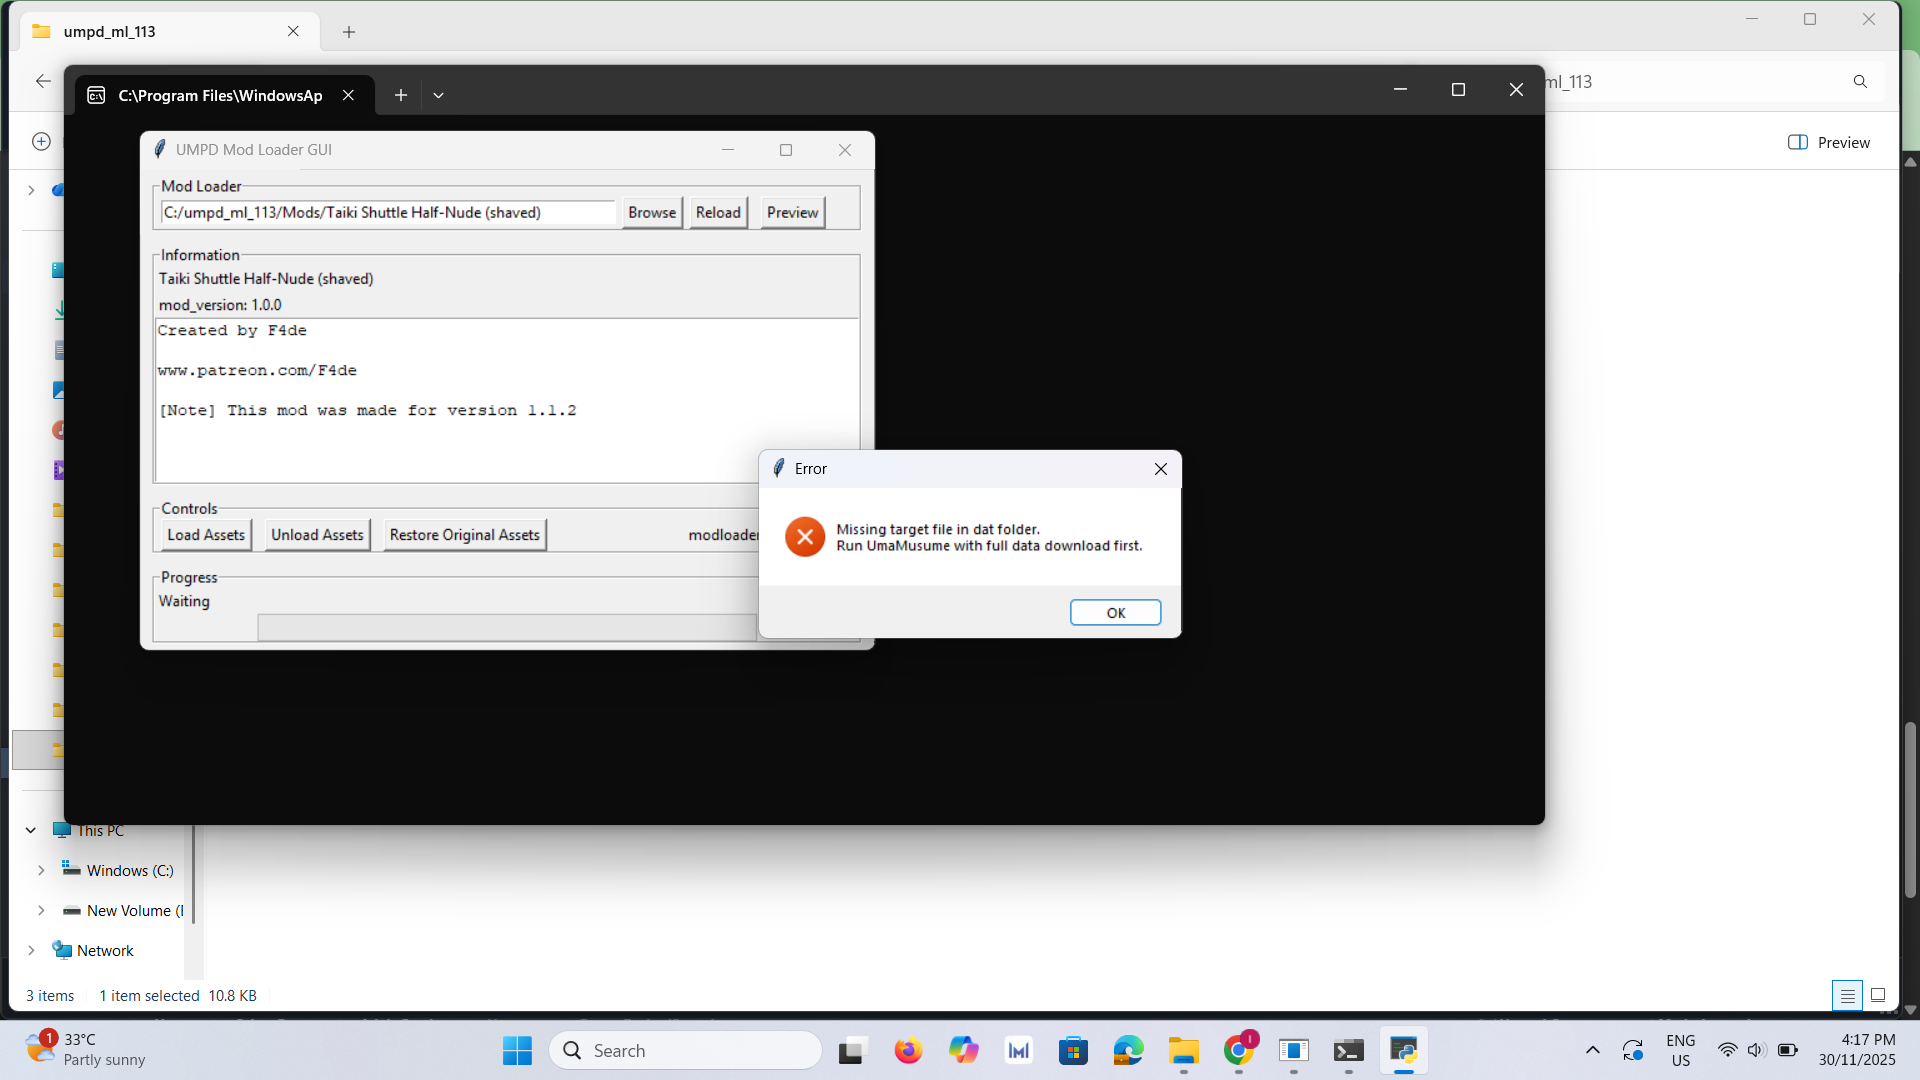Click the taskbar Search box

686,1051
